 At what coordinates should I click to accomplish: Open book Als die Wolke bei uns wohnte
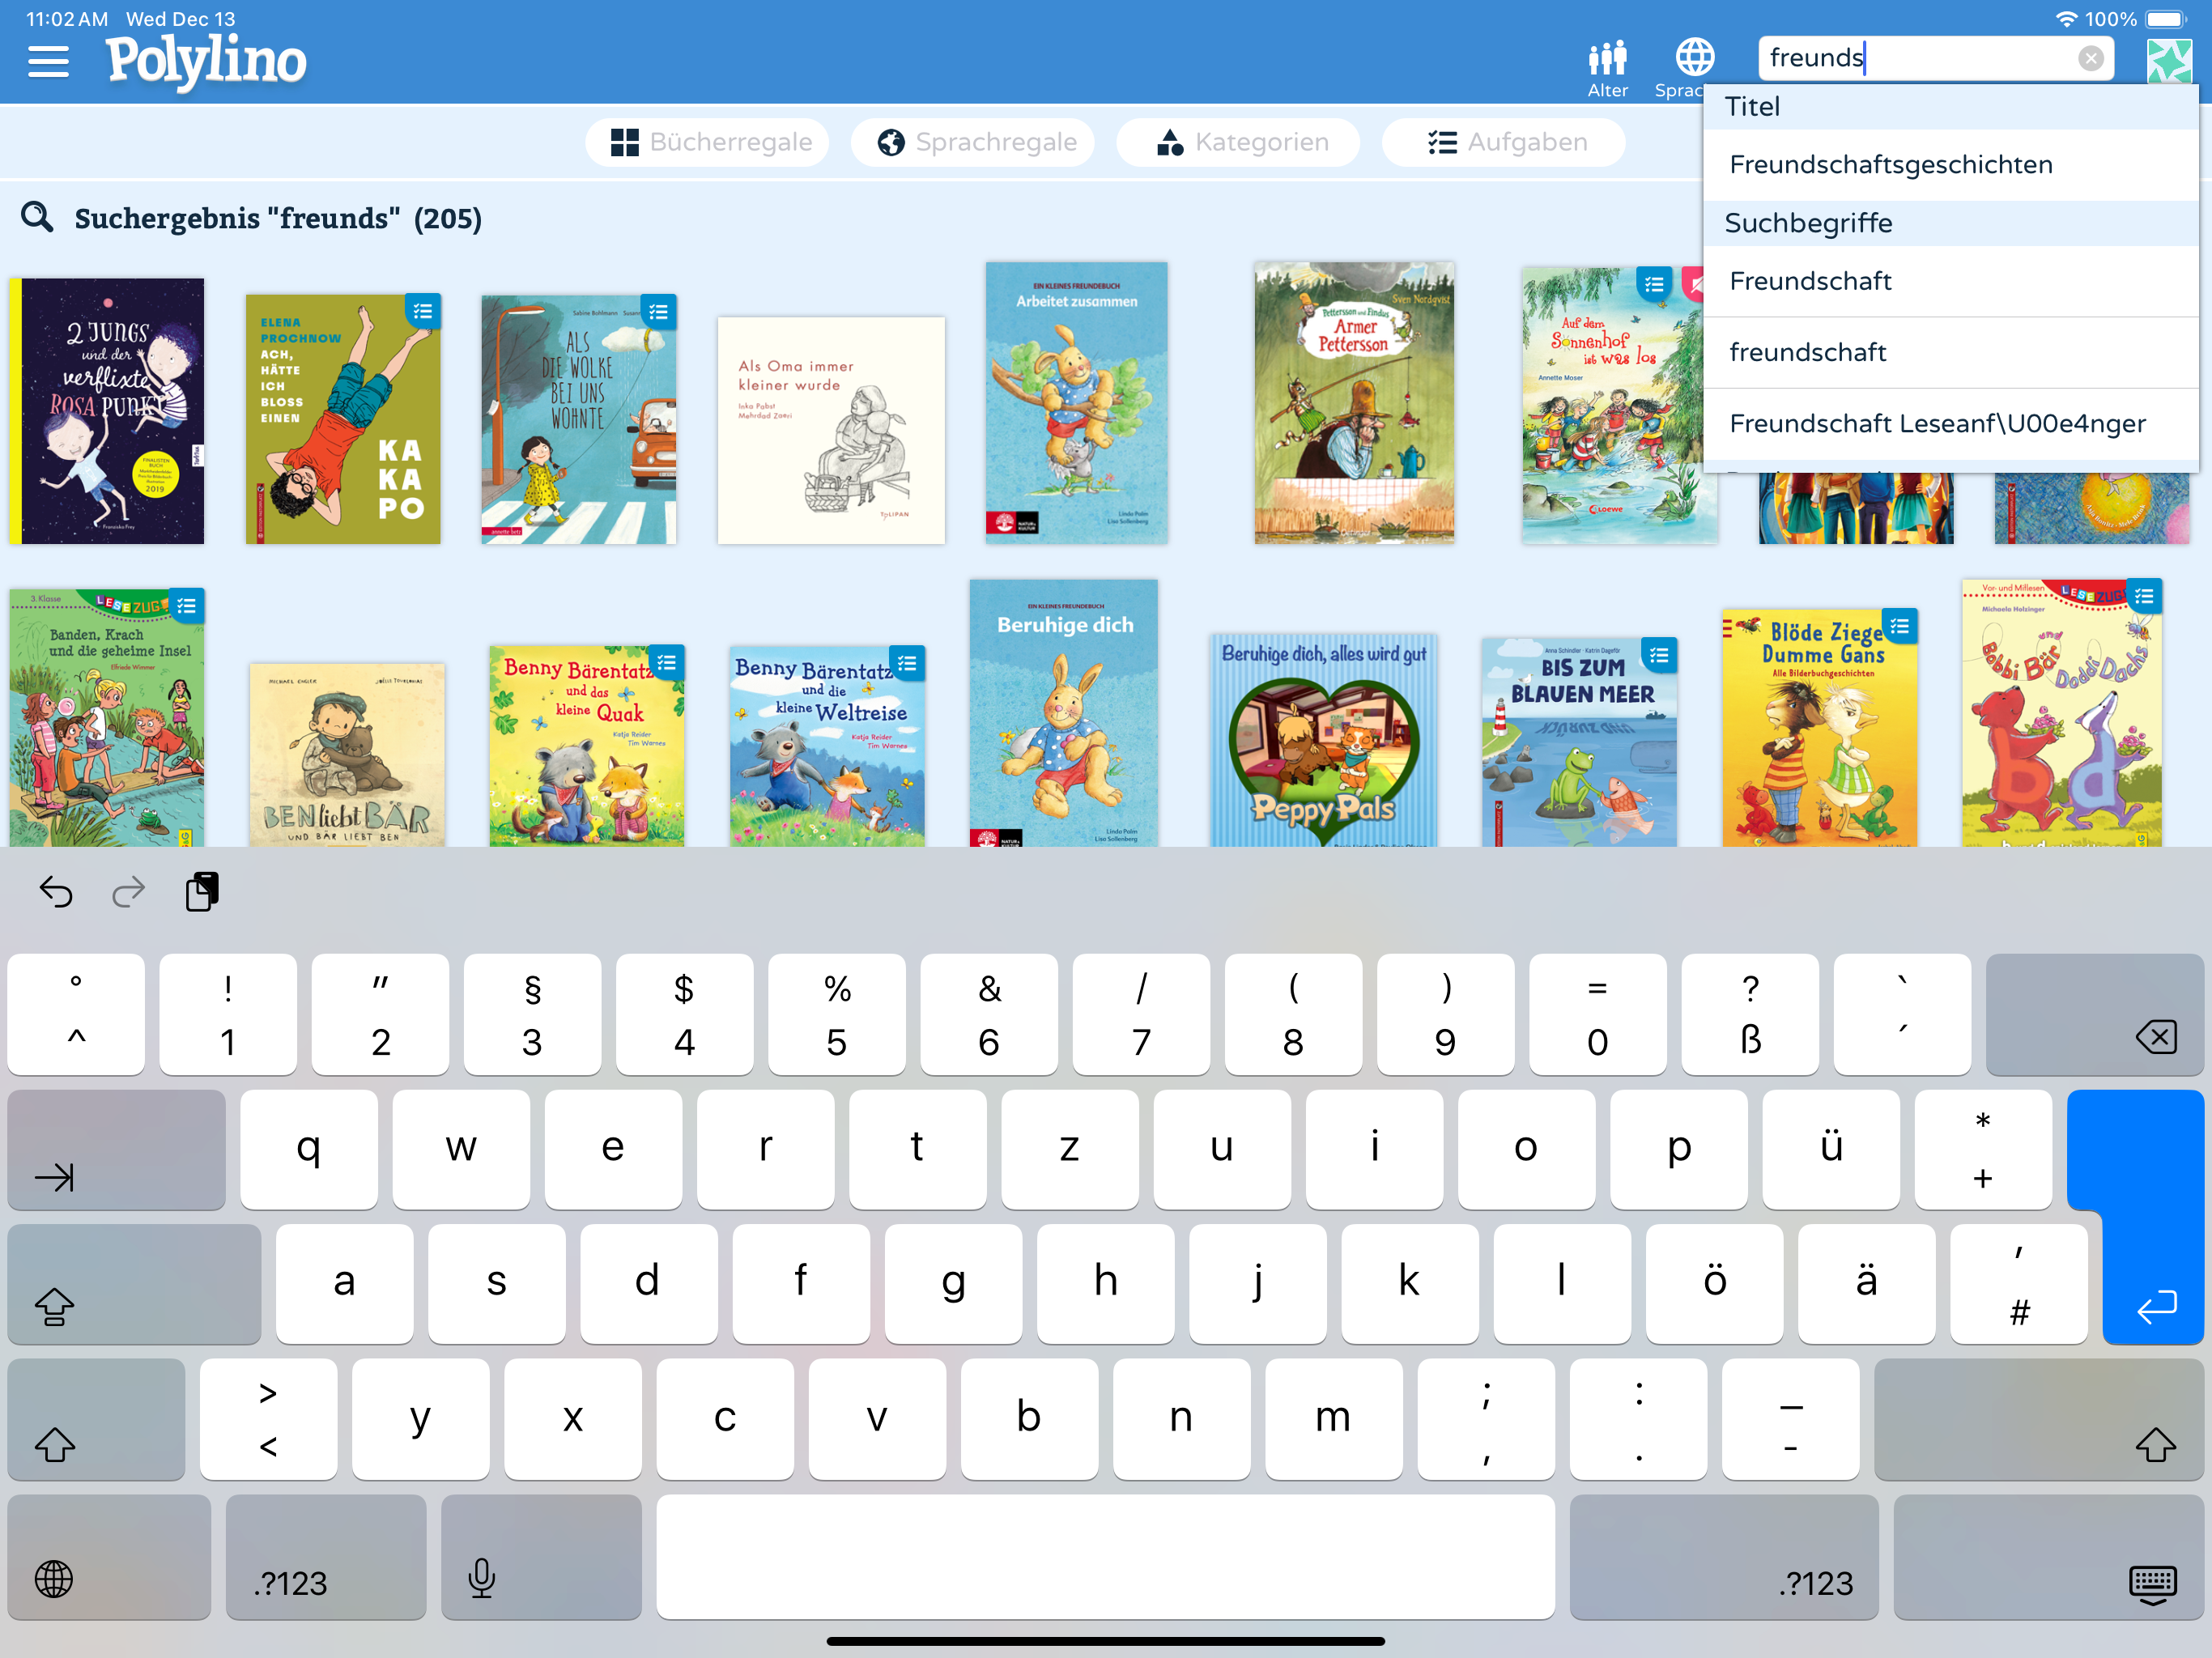point(579,419)
